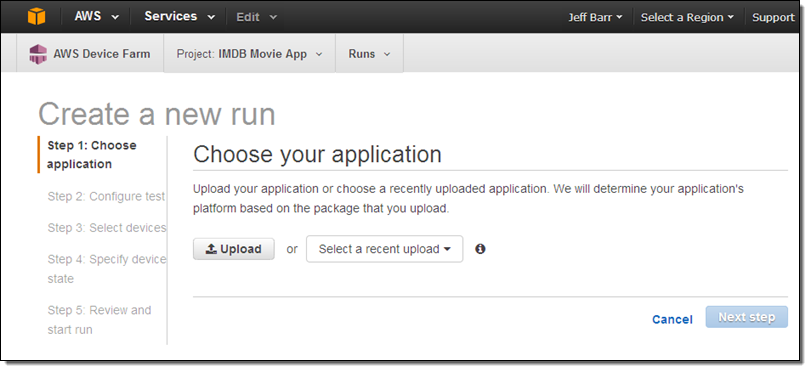Open the Support menu
Image resolution: width=810 pixels, height=371 pixels.
tap(773, 17)
